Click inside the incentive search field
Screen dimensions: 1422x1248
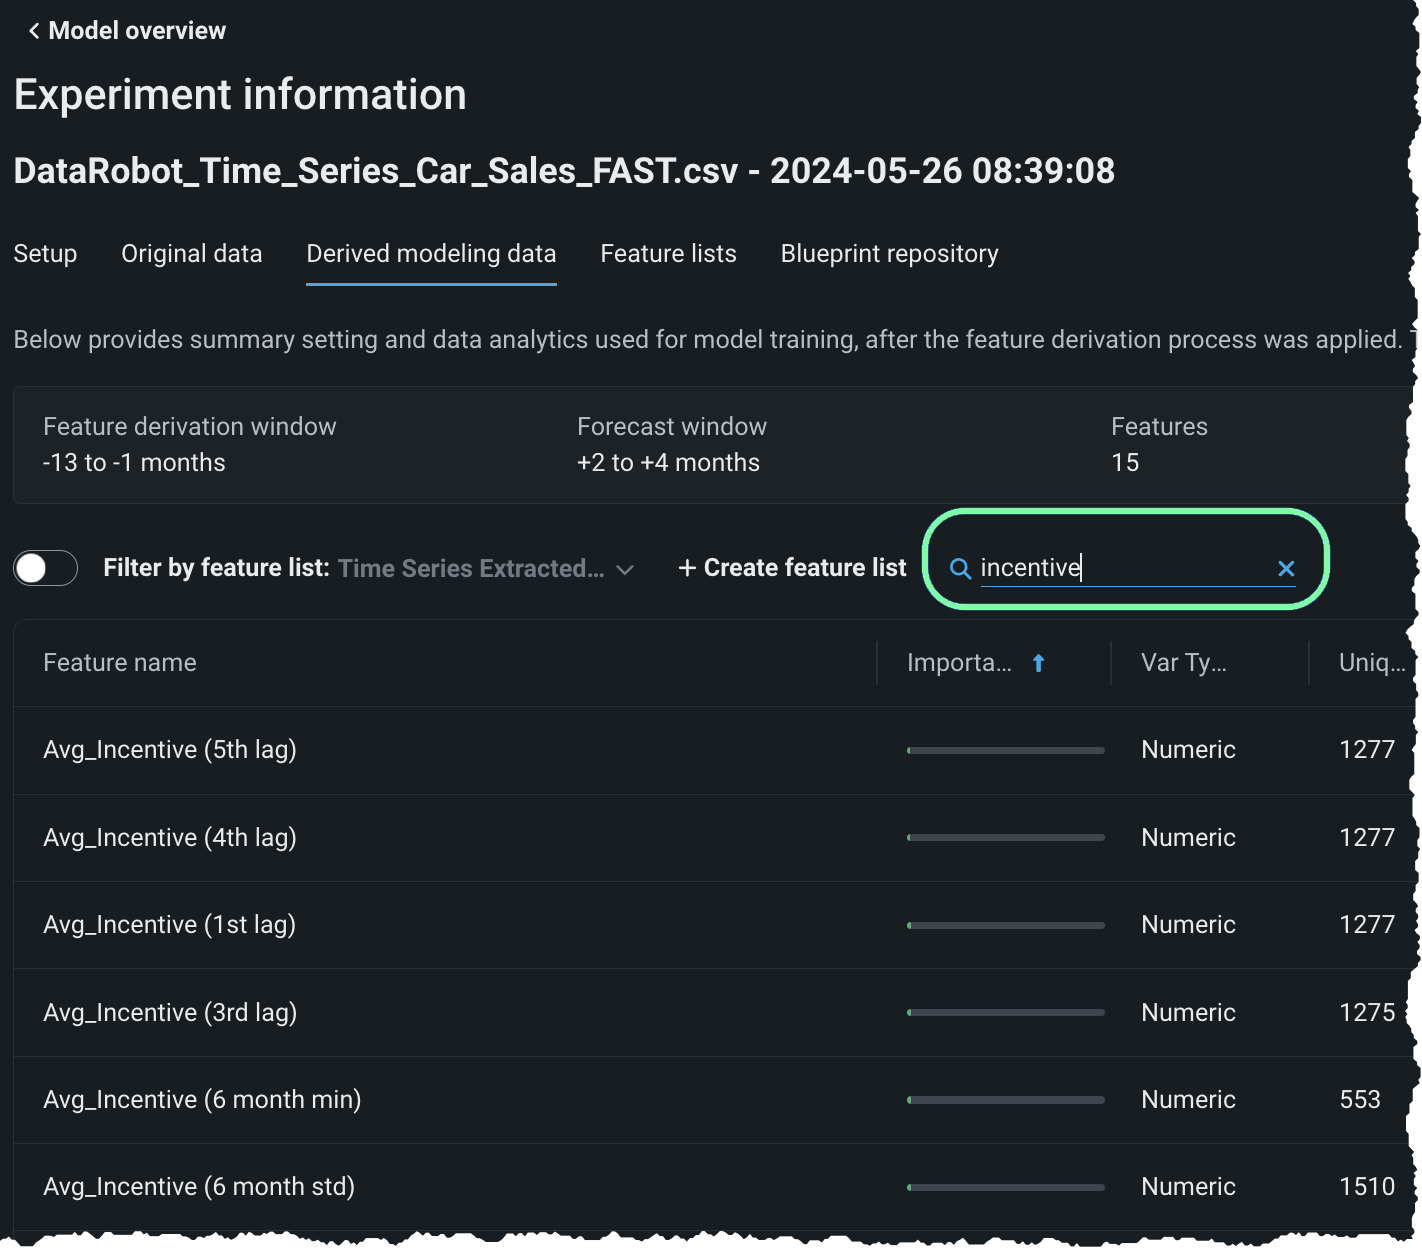tap(1120, 568)
